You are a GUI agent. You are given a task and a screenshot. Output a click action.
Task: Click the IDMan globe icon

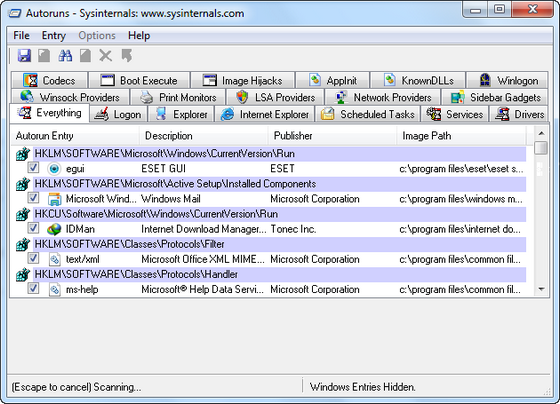click(54, 229)
